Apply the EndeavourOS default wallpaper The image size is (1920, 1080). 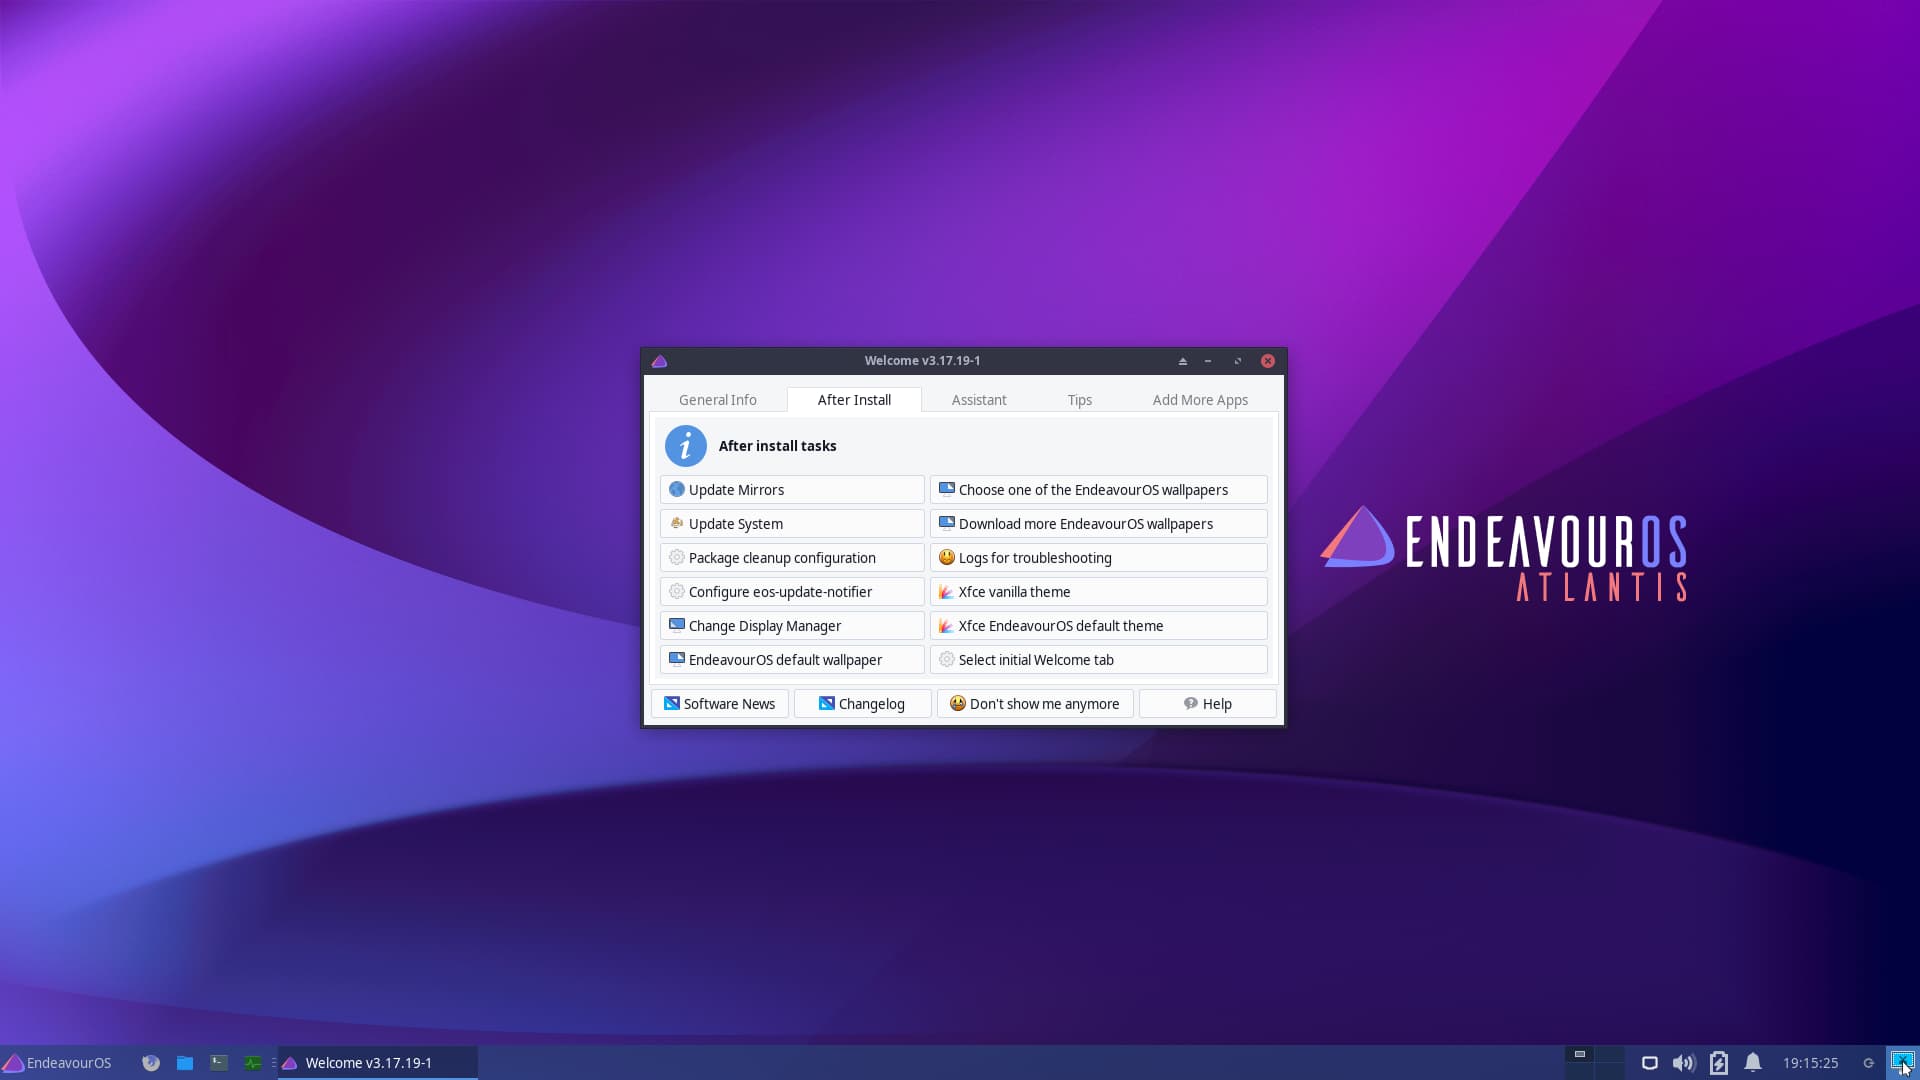792,660
